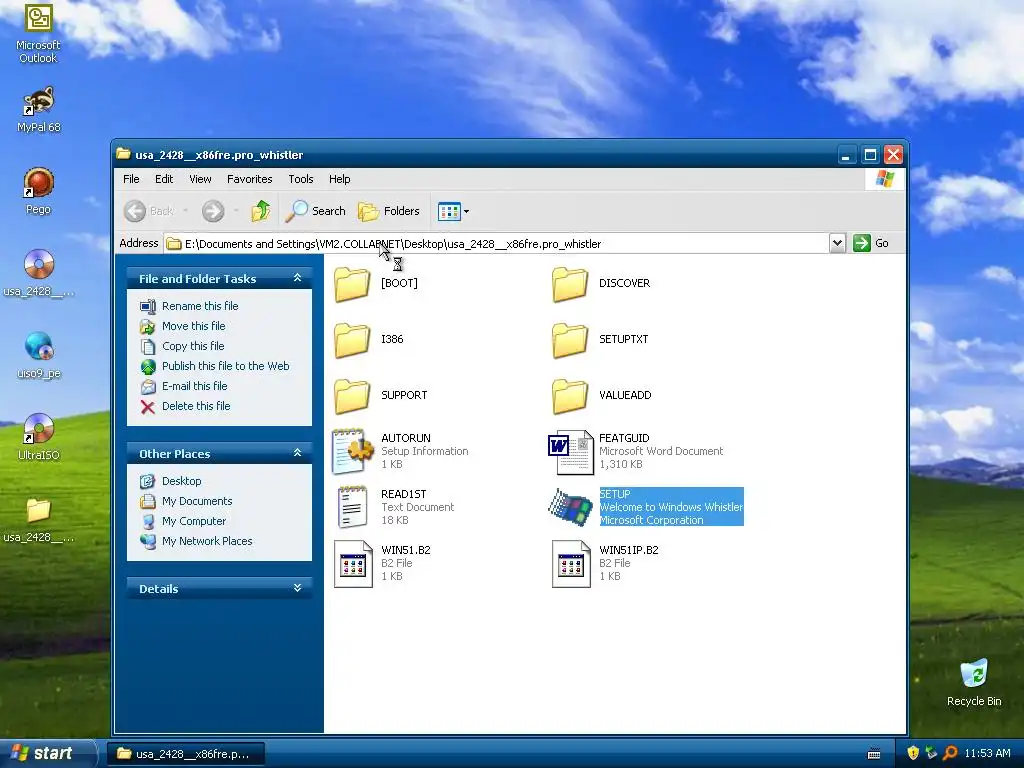Click the on-screen keyboard tray icon
The width and height of the screenshot is (1024, 768).
[x=874, y=754]
